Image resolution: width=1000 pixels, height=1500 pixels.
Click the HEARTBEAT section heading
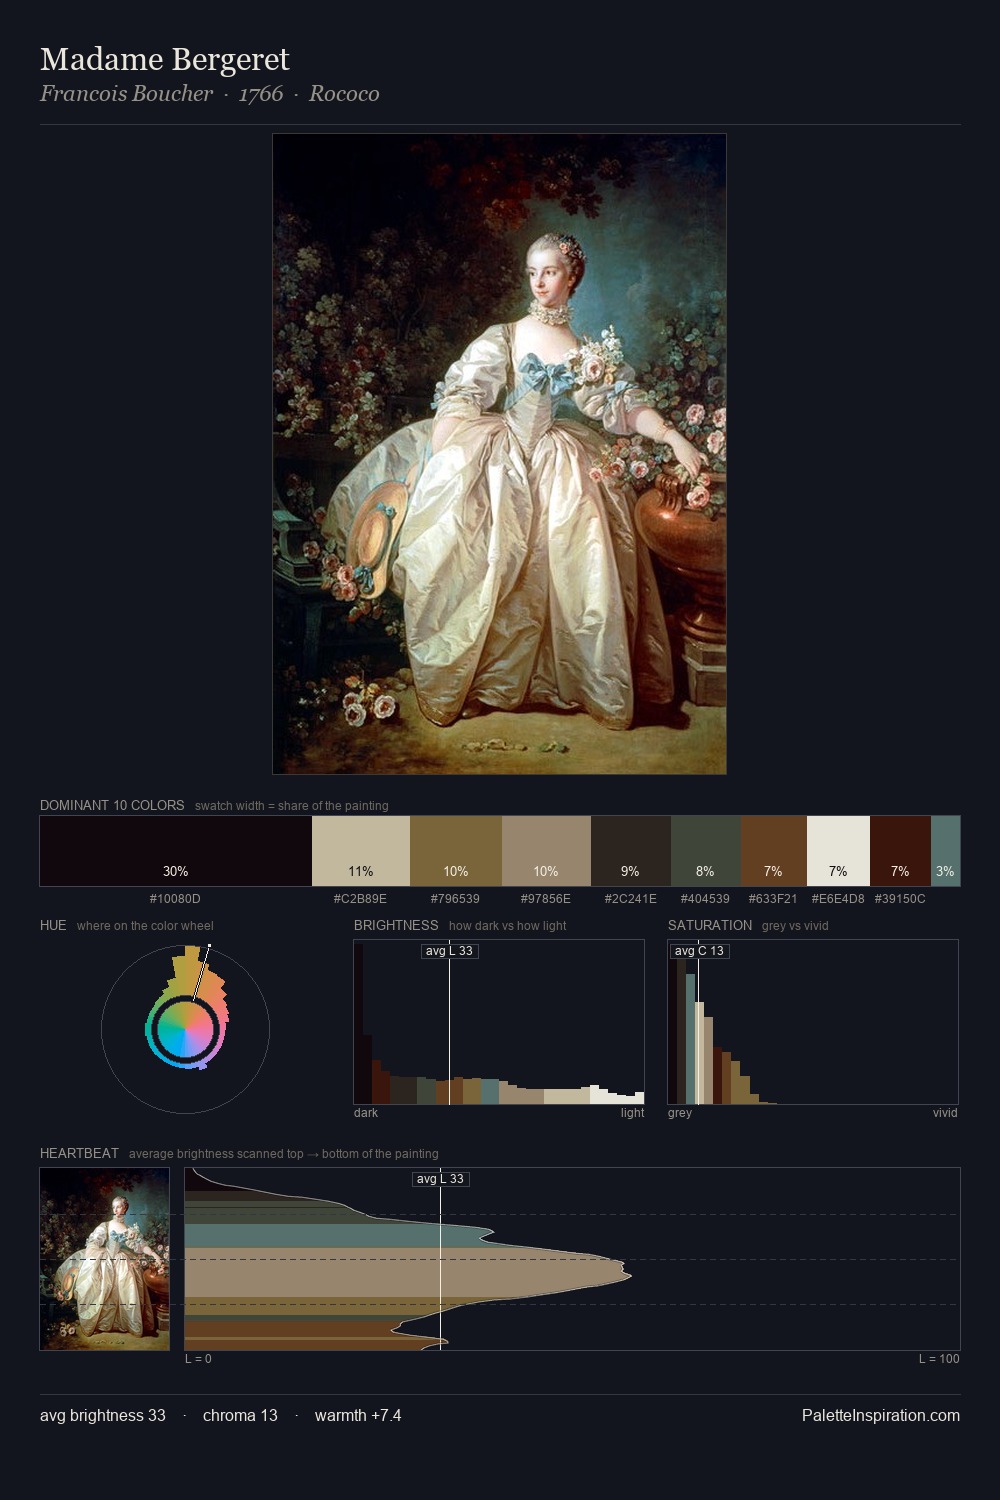coord(79,1153)
